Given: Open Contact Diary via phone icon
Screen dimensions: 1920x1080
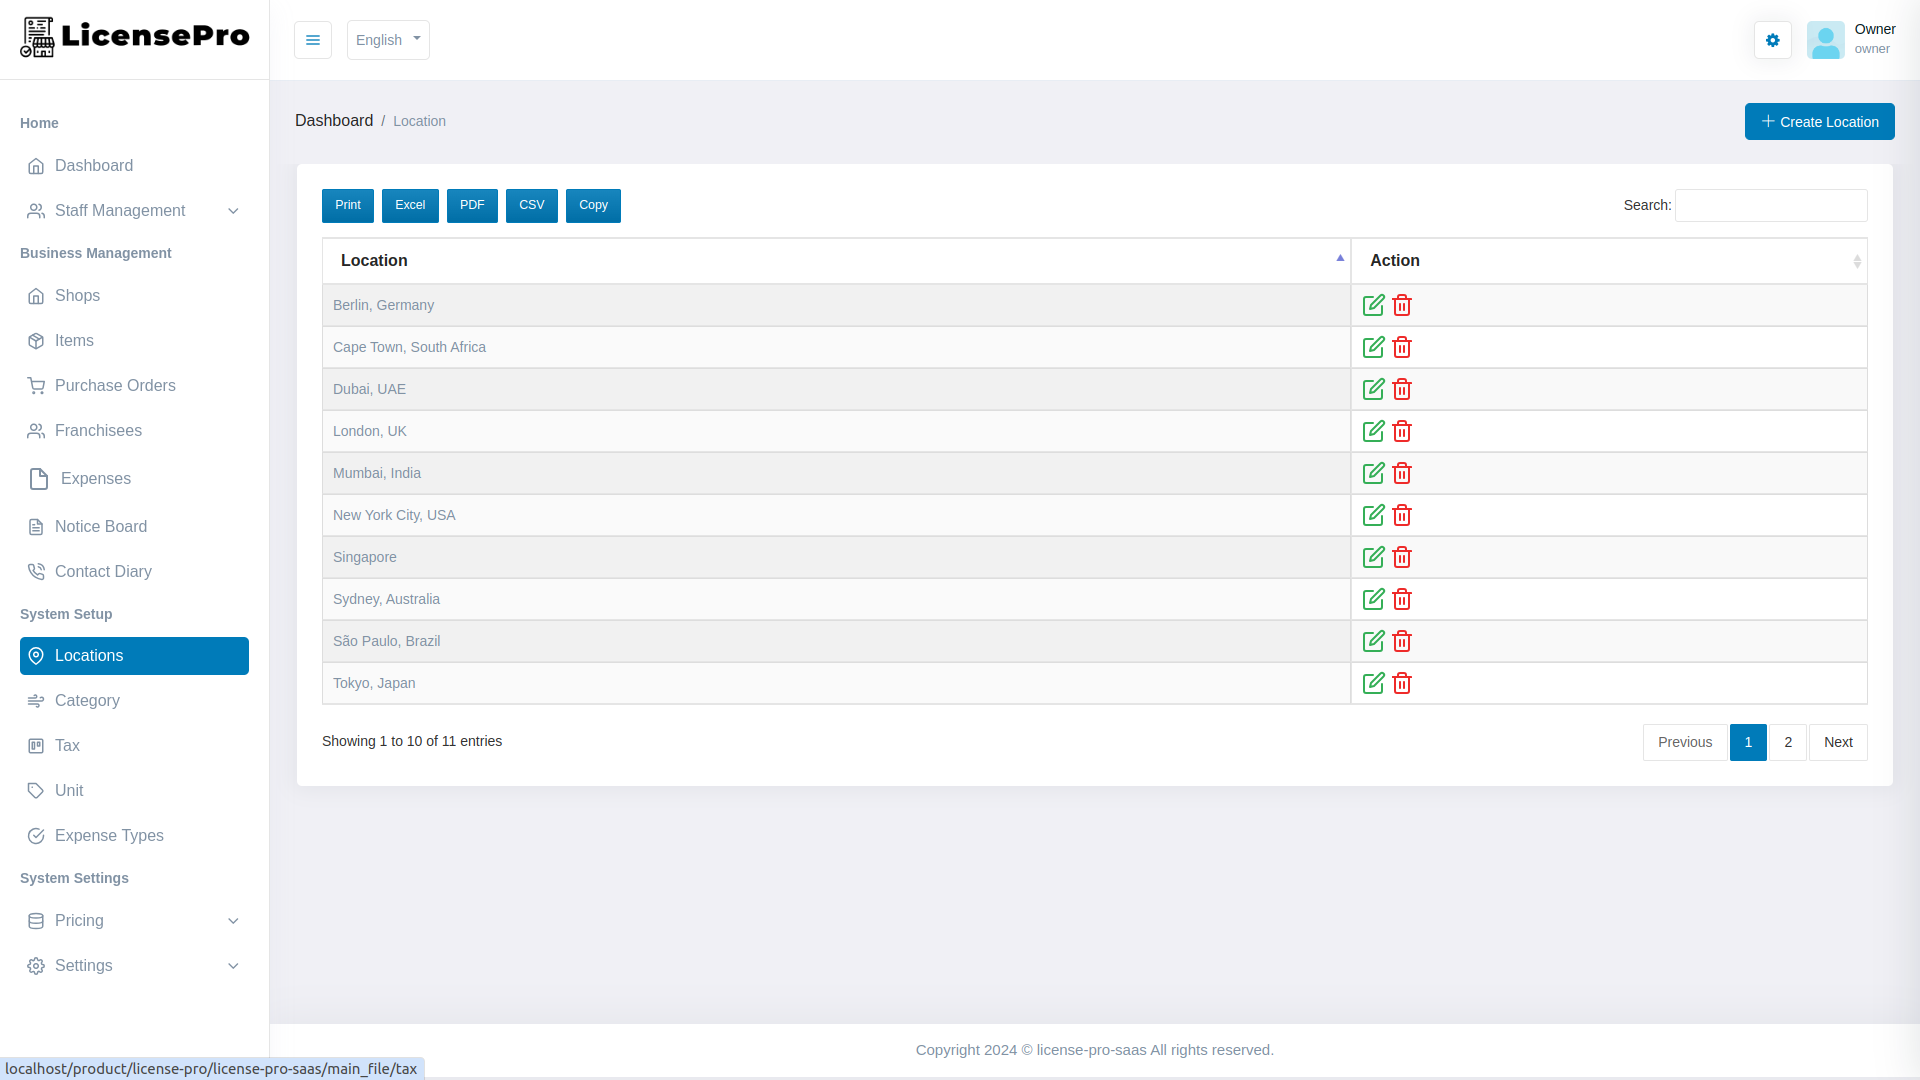Looking at the screenshot, I should coord(36,571).
